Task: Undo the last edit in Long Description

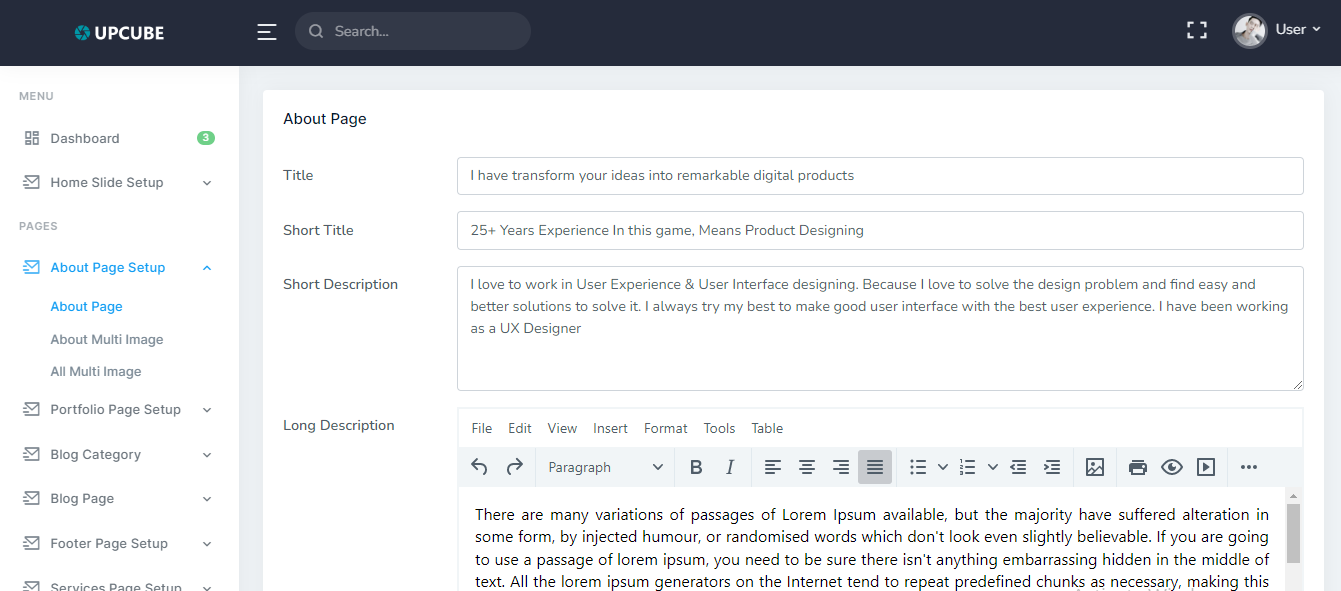Action: point(478,467)
